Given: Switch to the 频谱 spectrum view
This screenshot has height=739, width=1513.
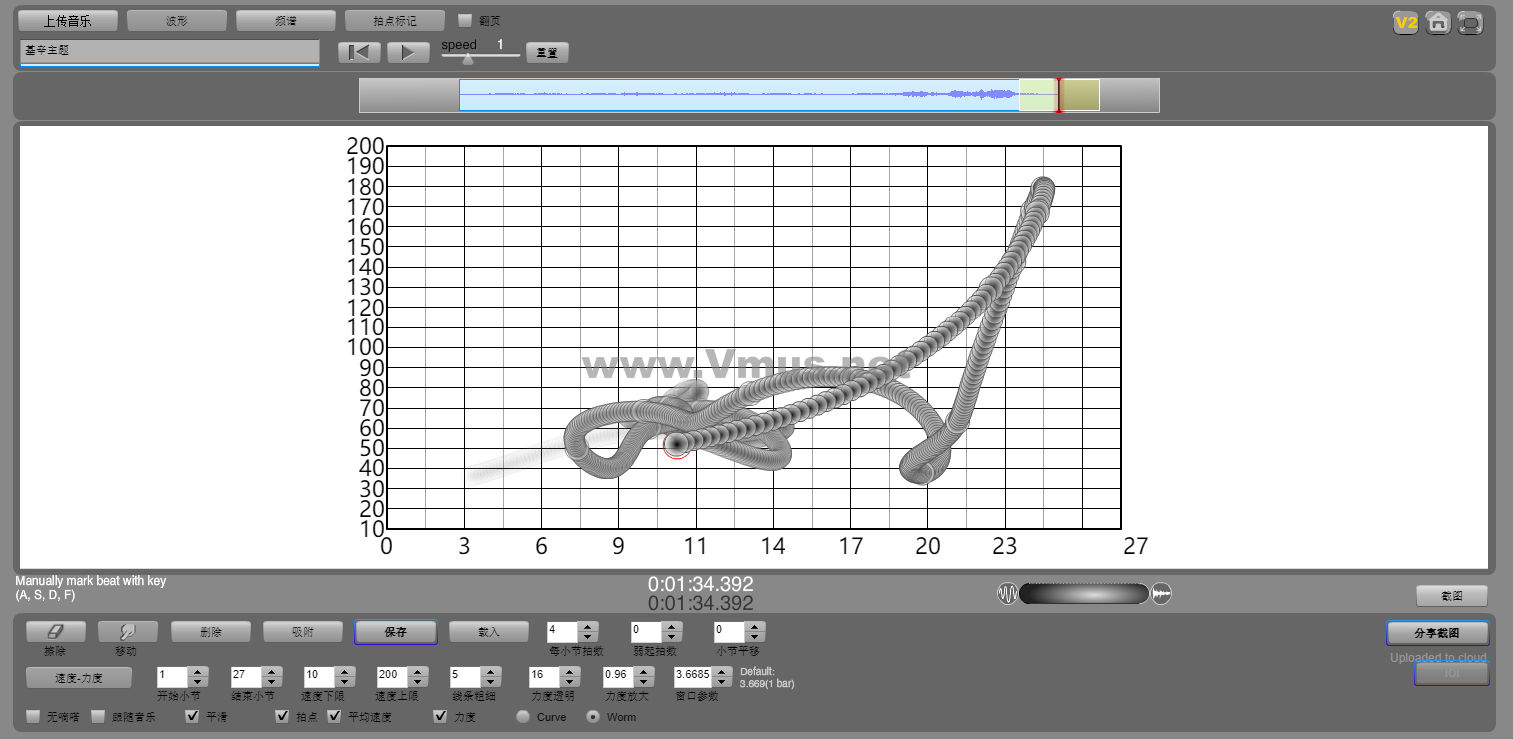Looking at the screenshot, I should pos(285,21).
